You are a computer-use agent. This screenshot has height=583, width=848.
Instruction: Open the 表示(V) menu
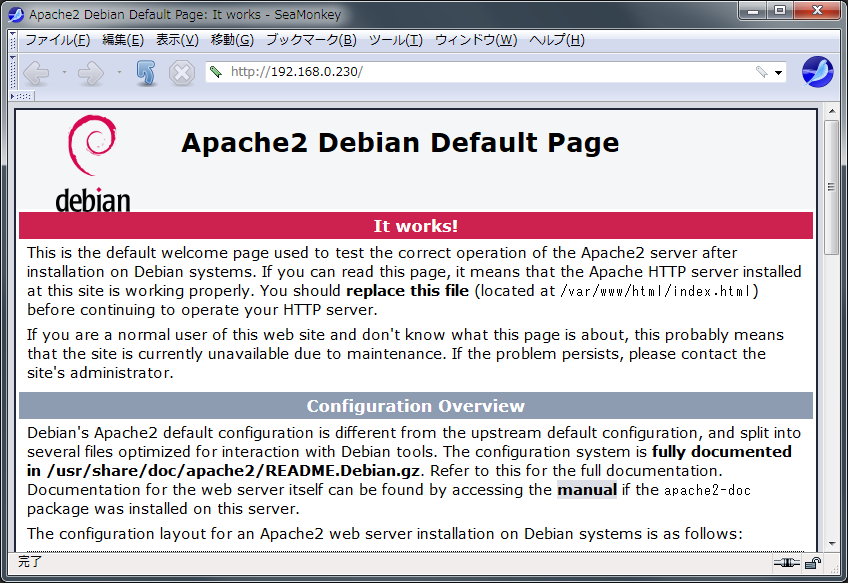pos(177,40)
